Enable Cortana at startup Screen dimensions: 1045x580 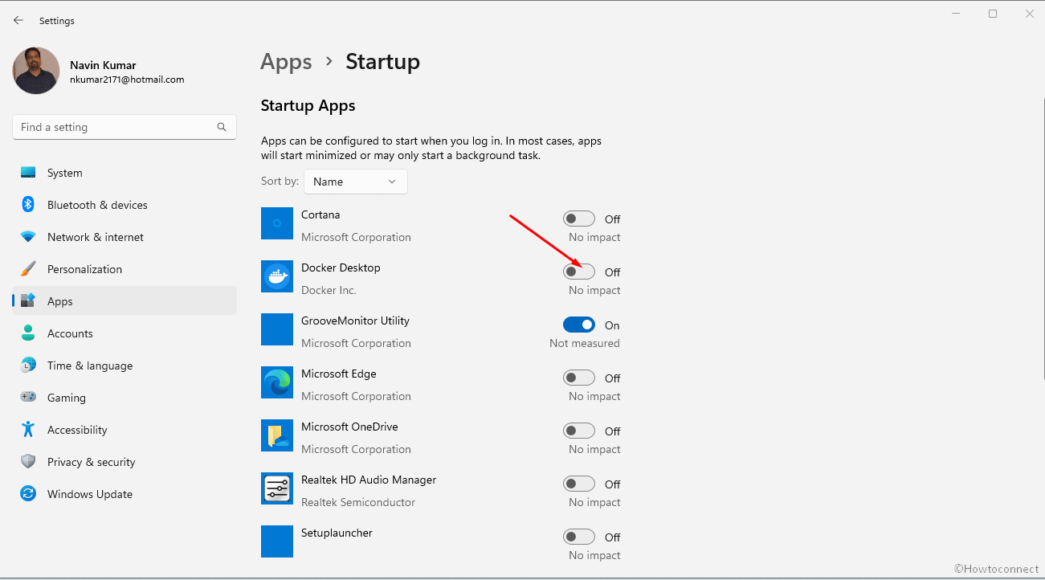click(578, 218)
